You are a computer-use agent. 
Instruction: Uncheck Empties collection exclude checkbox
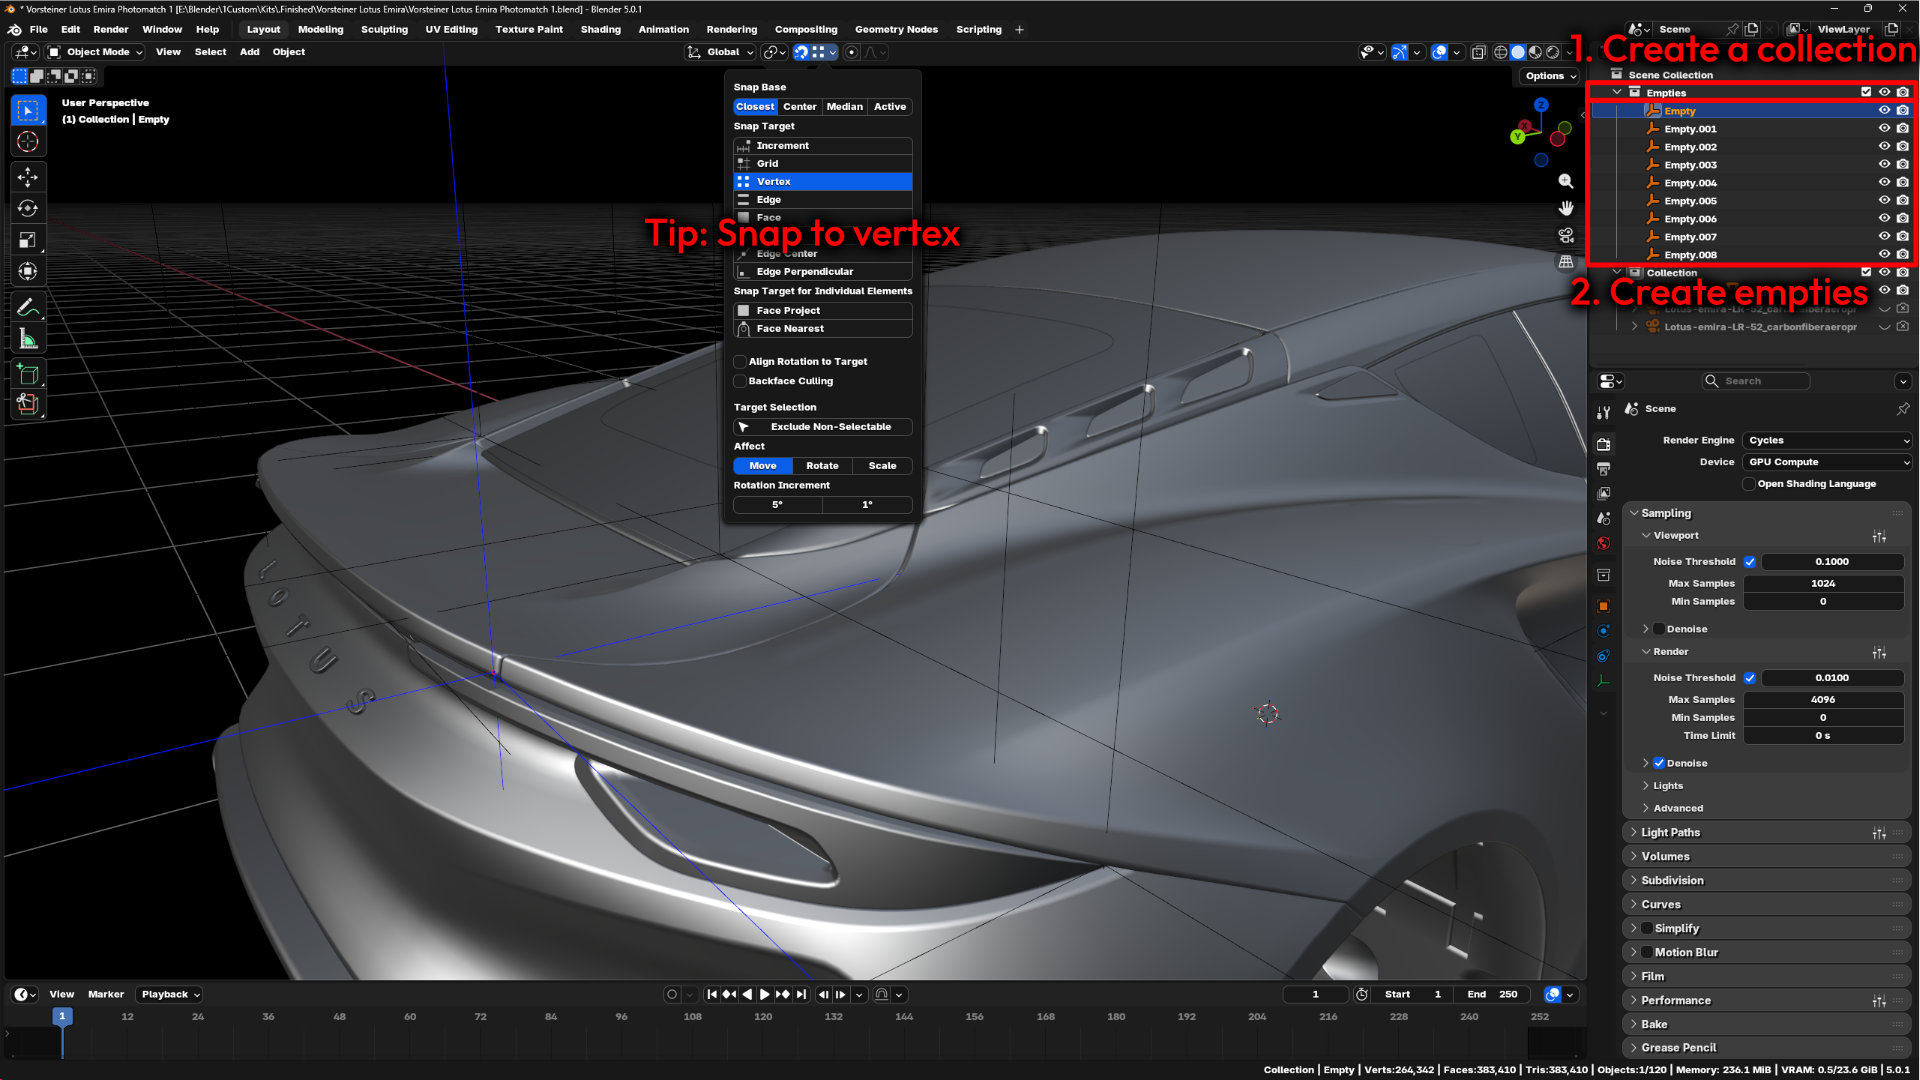pos(1866,92)
